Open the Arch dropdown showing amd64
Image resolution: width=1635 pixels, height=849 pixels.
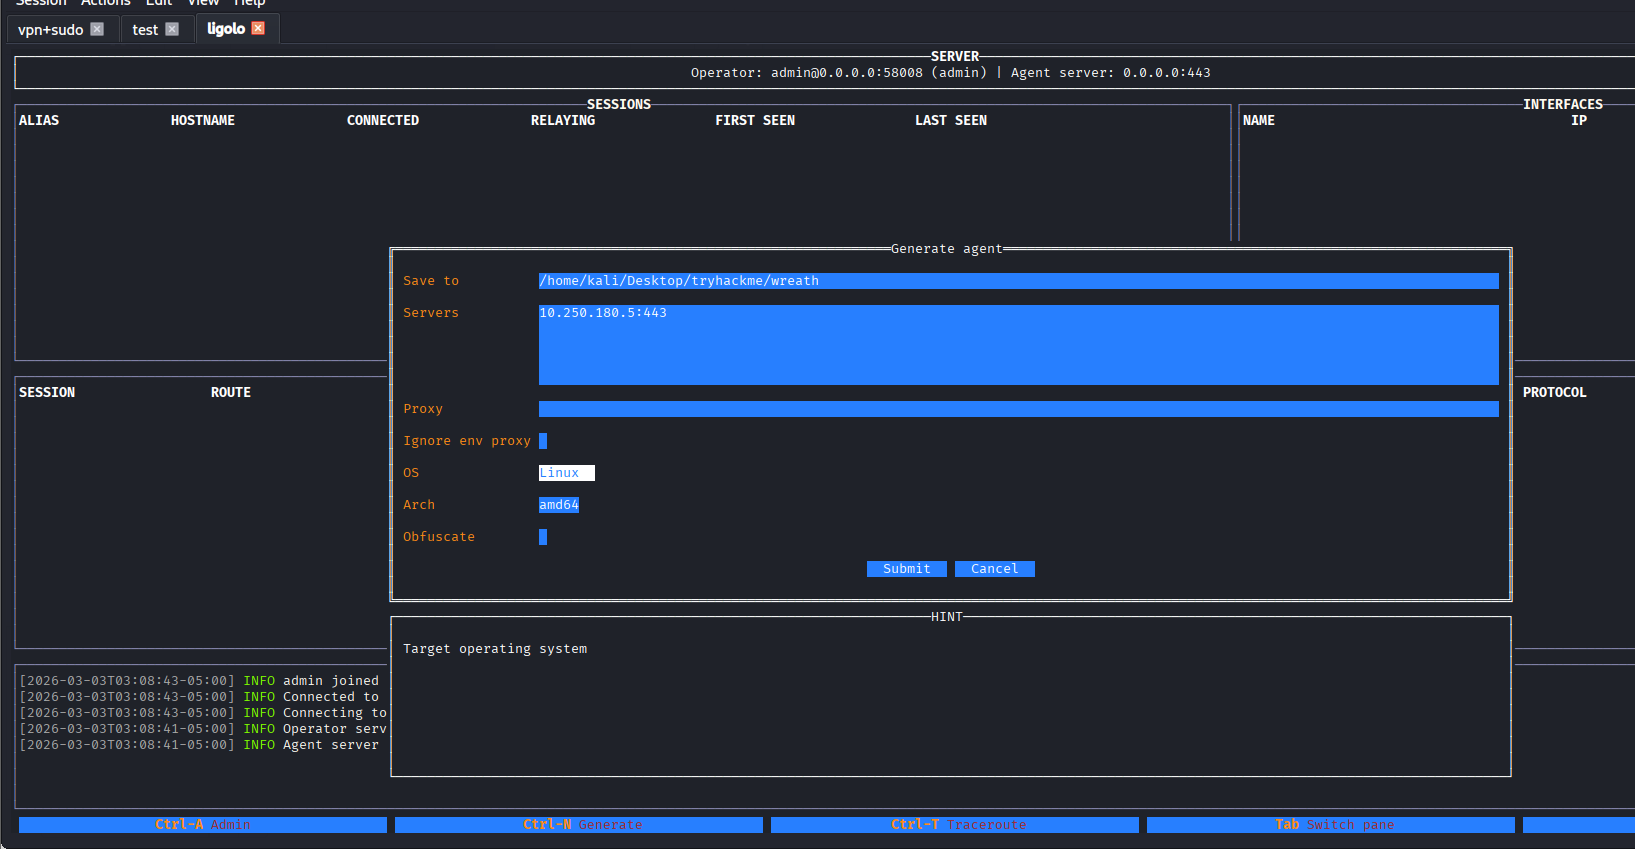click(559, 505)
